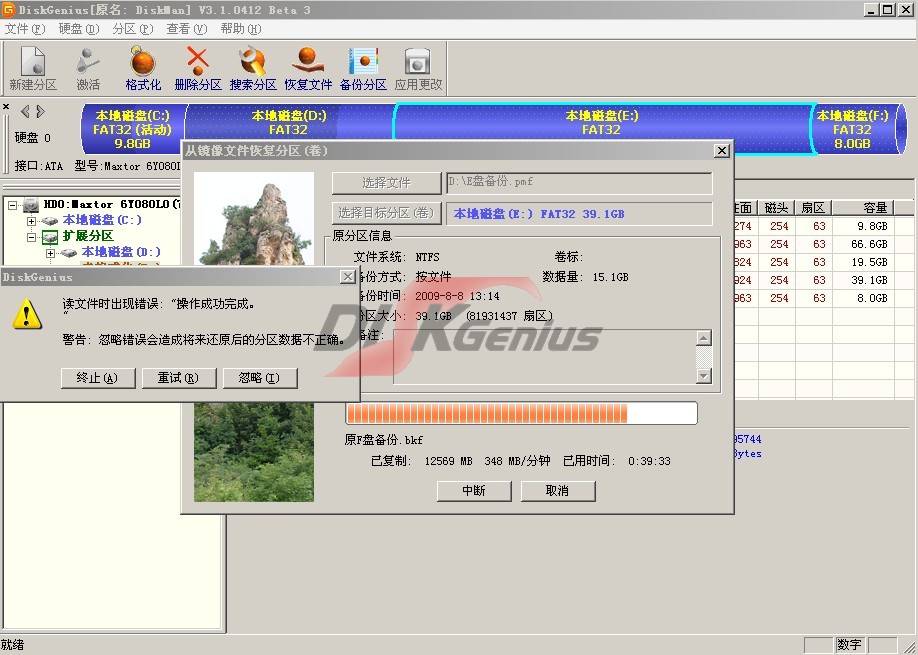
Task: Click the 就绪 status bar text
Action: (x=13, y=645)
